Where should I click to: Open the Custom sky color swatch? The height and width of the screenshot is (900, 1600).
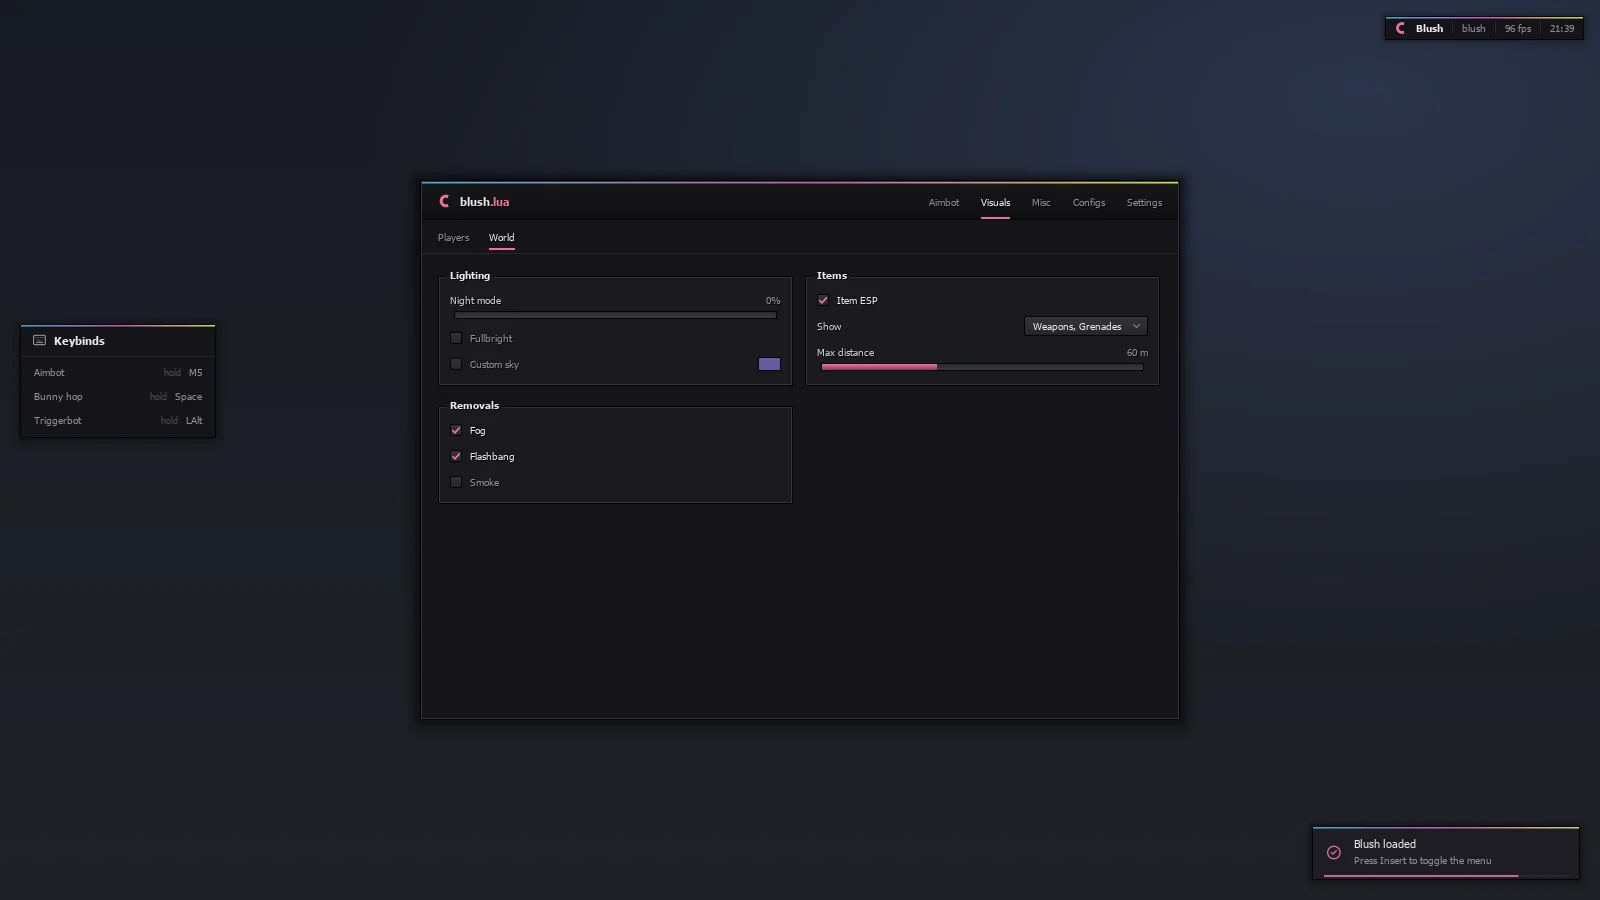pos(769,365)
